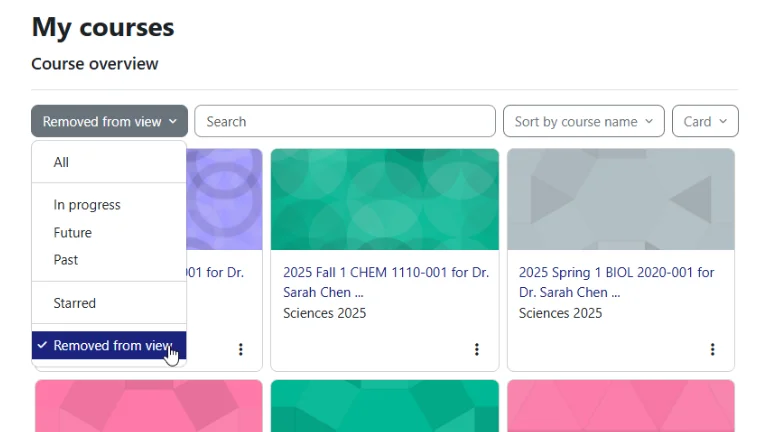This screenshot has height=432, width=768.
Task: Open BIOL 2020-001 course link
Action: [x=616, y=282]
